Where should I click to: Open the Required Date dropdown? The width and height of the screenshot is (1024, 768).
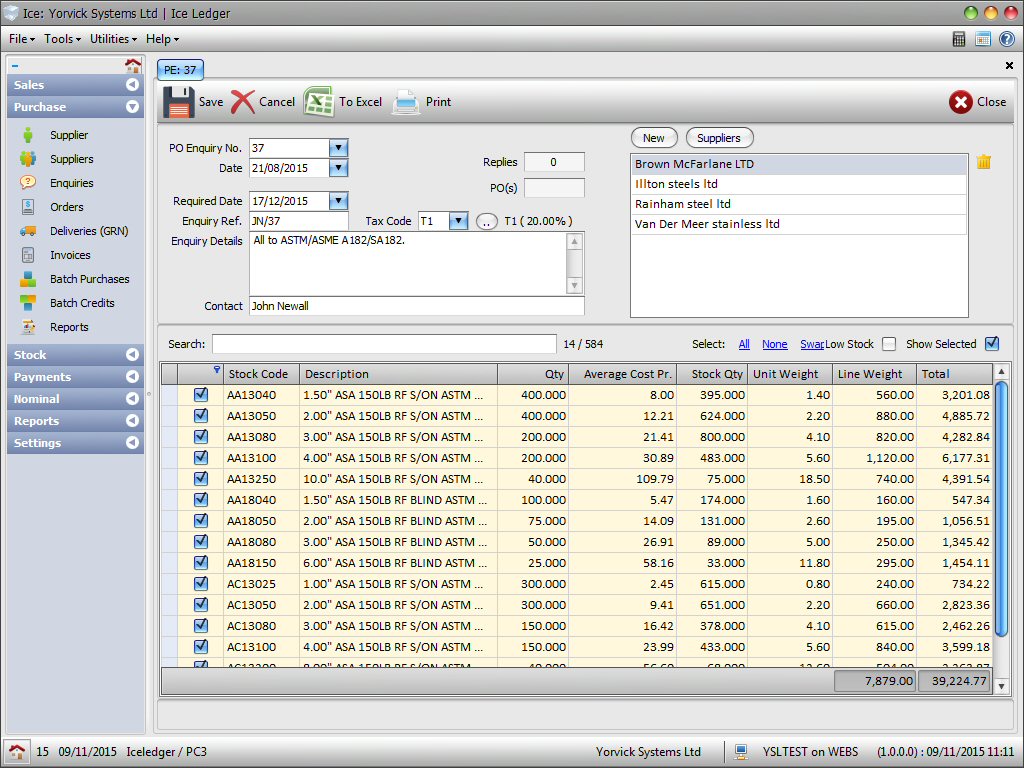[x=338, y=201]
